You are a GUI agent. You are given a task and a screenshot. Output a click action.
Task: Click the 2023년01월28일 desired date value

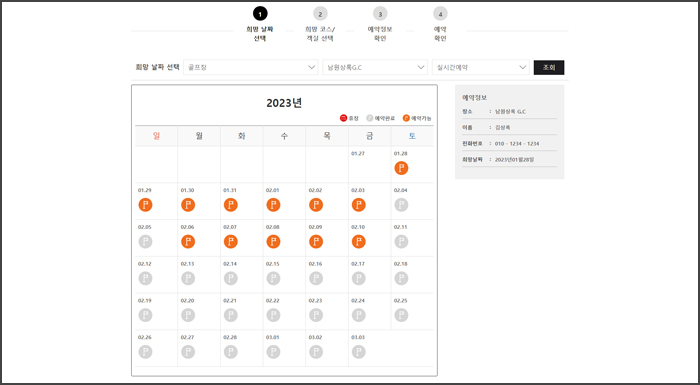(x=514, y=159)
